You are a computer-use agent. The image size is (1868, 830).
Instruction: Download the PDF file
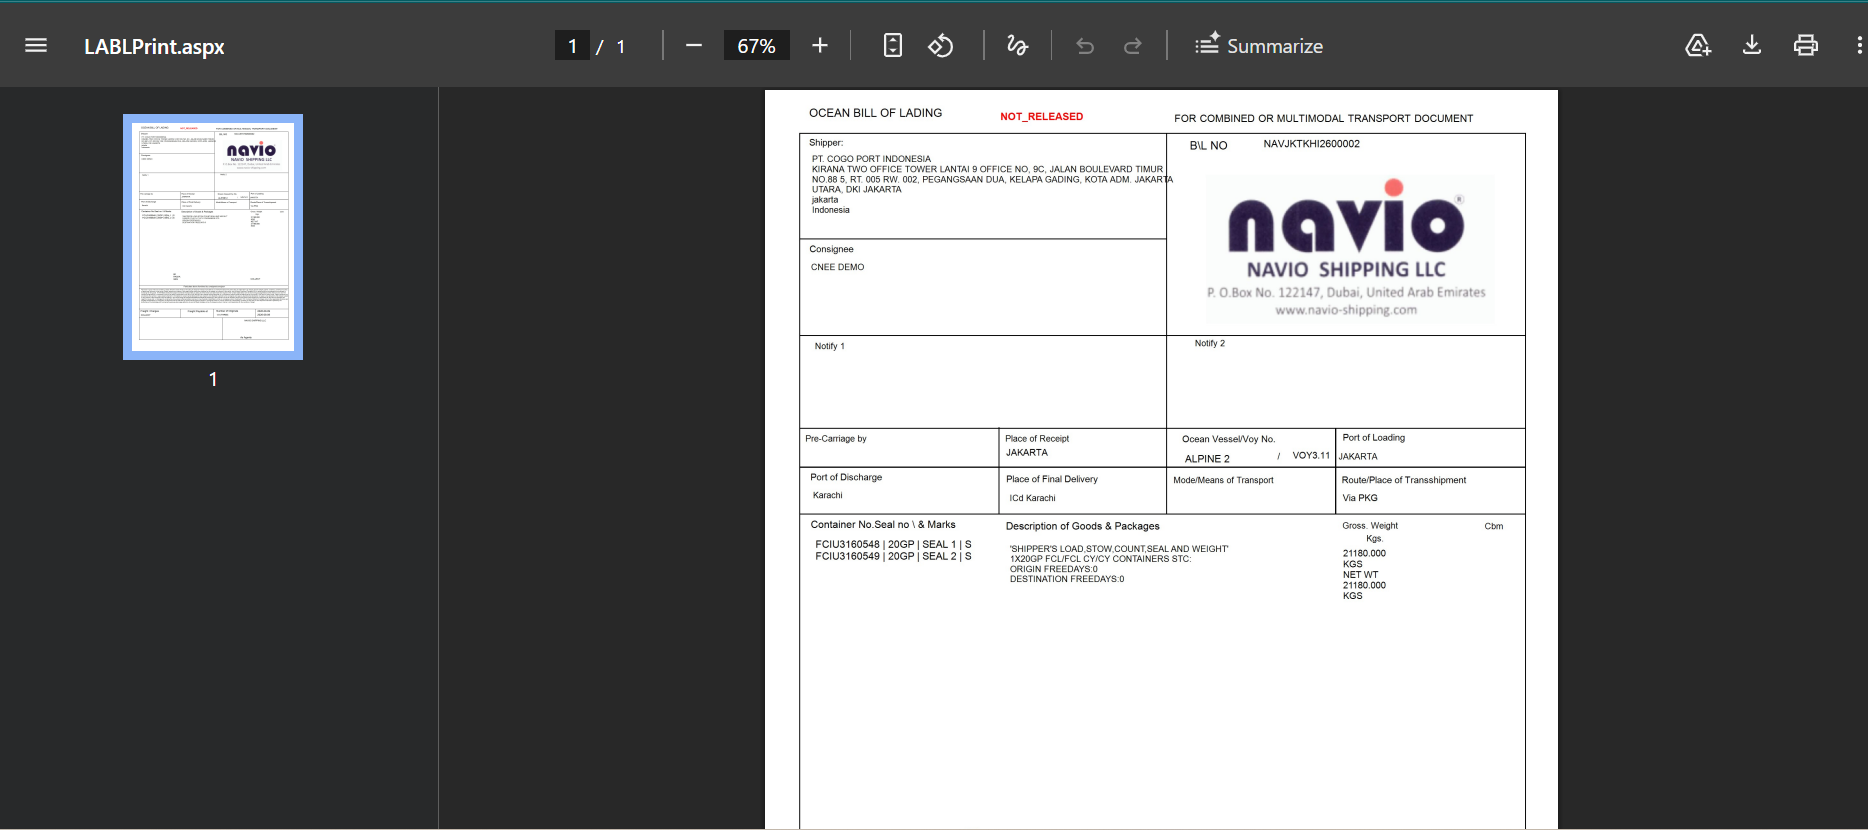pos(1752,45)
